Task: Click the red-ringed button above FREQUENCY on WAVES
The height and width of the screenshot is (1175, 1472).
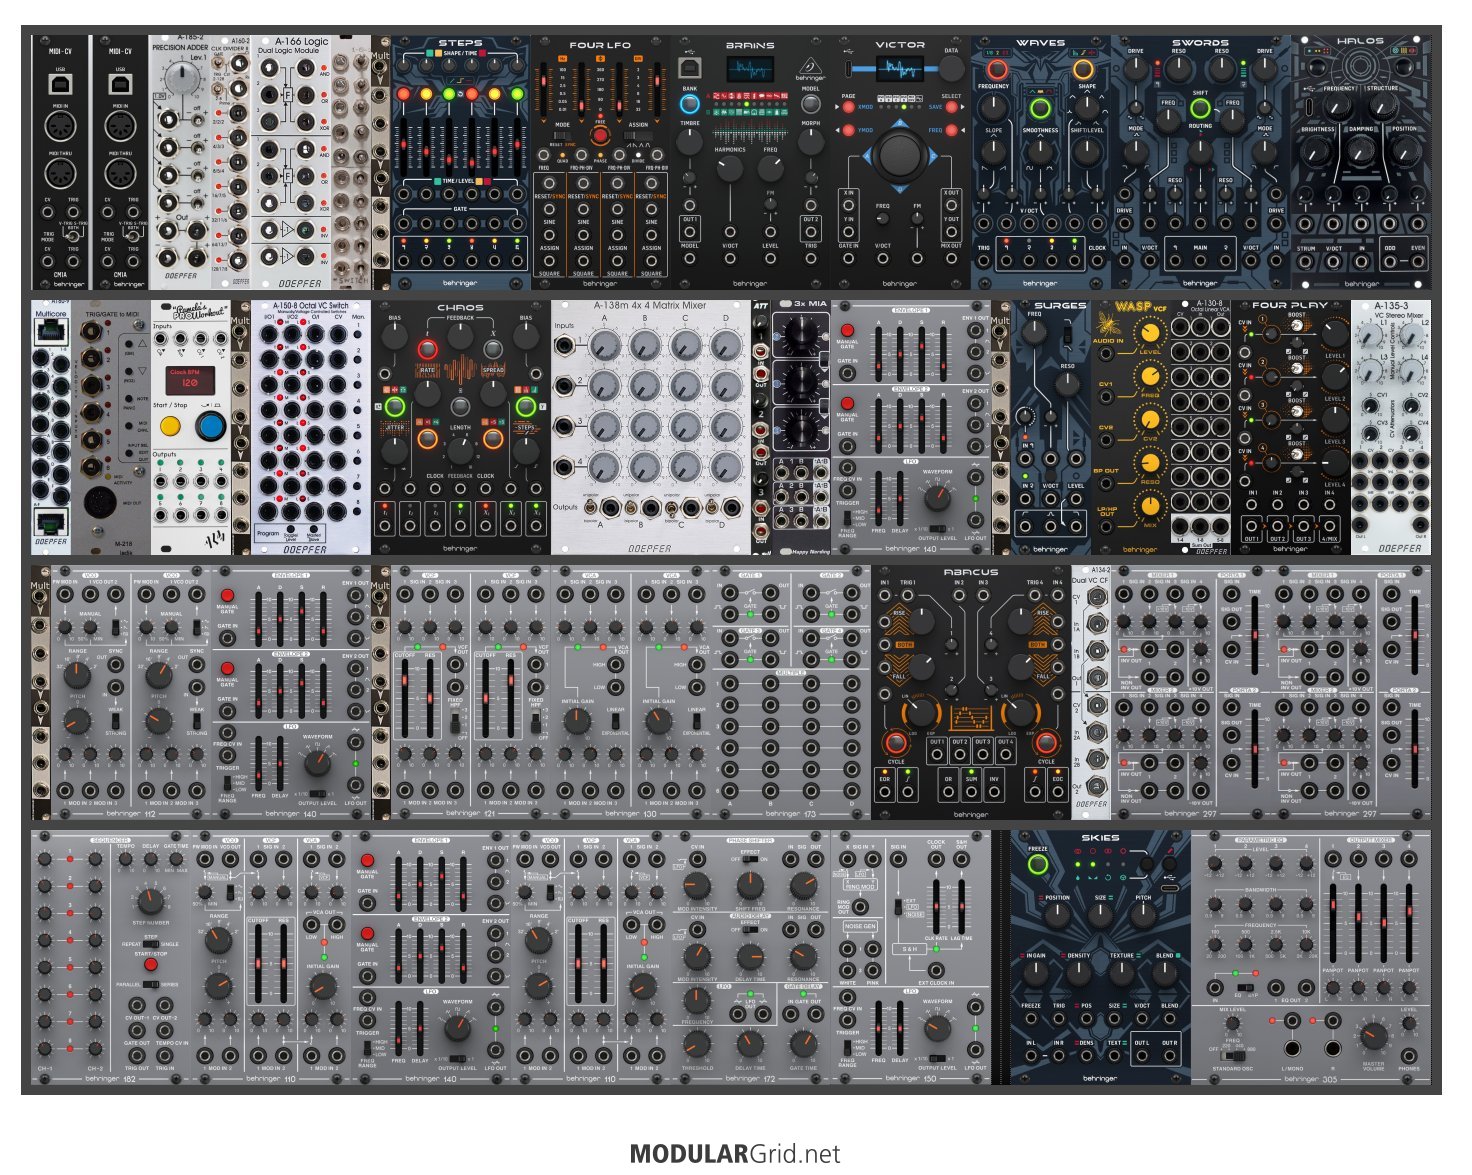Action: (x=996, y=70)
